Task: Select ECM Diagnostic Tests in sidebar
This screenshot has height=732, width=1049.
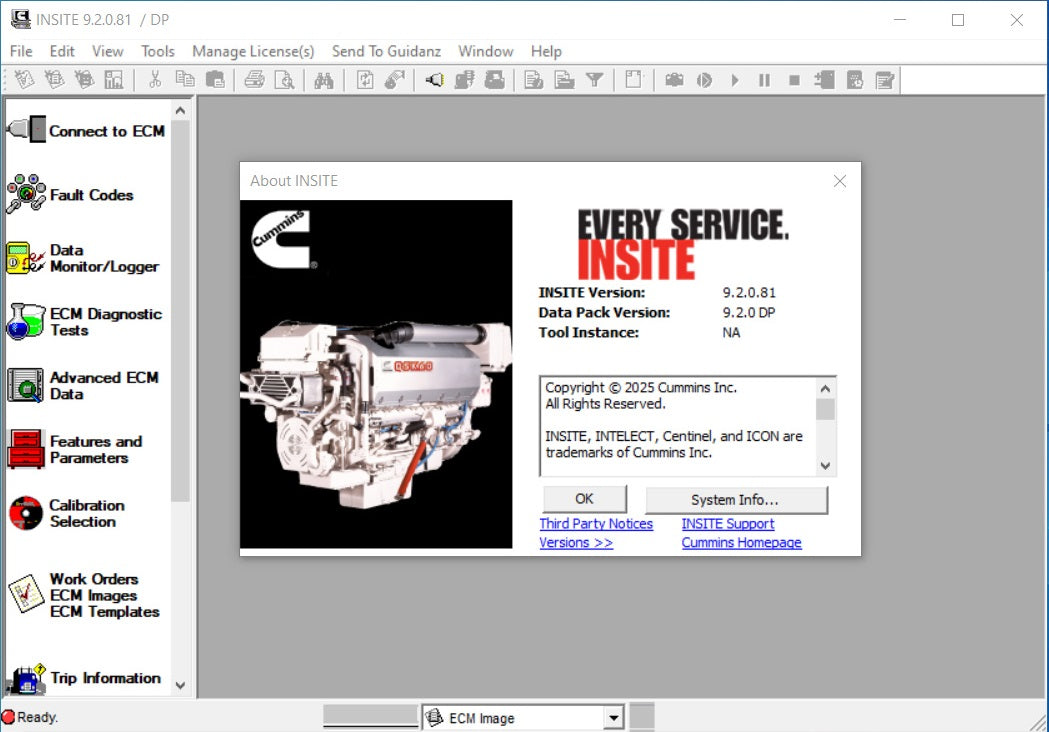Action: coord(26,322)
